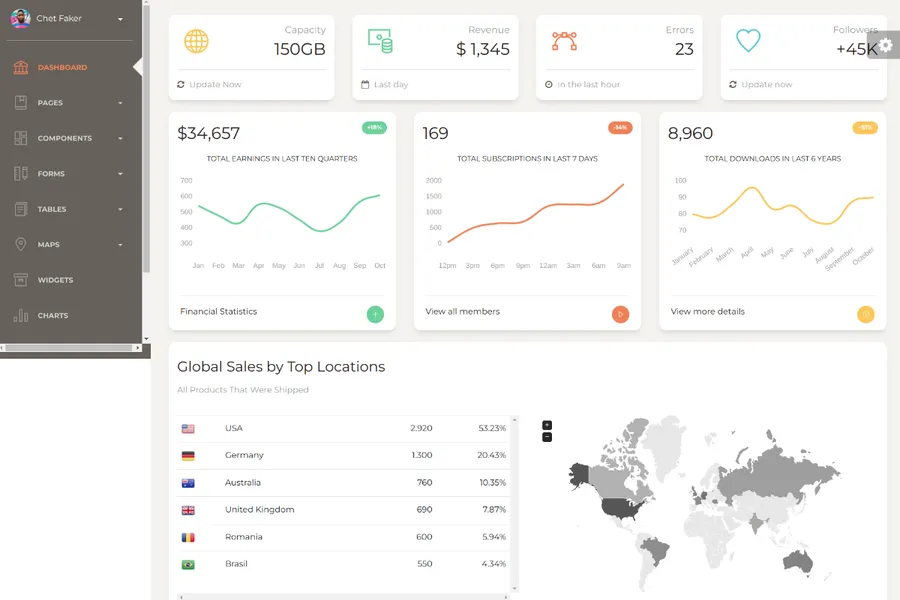Click the globe Capacity icon

pos(196,41)
